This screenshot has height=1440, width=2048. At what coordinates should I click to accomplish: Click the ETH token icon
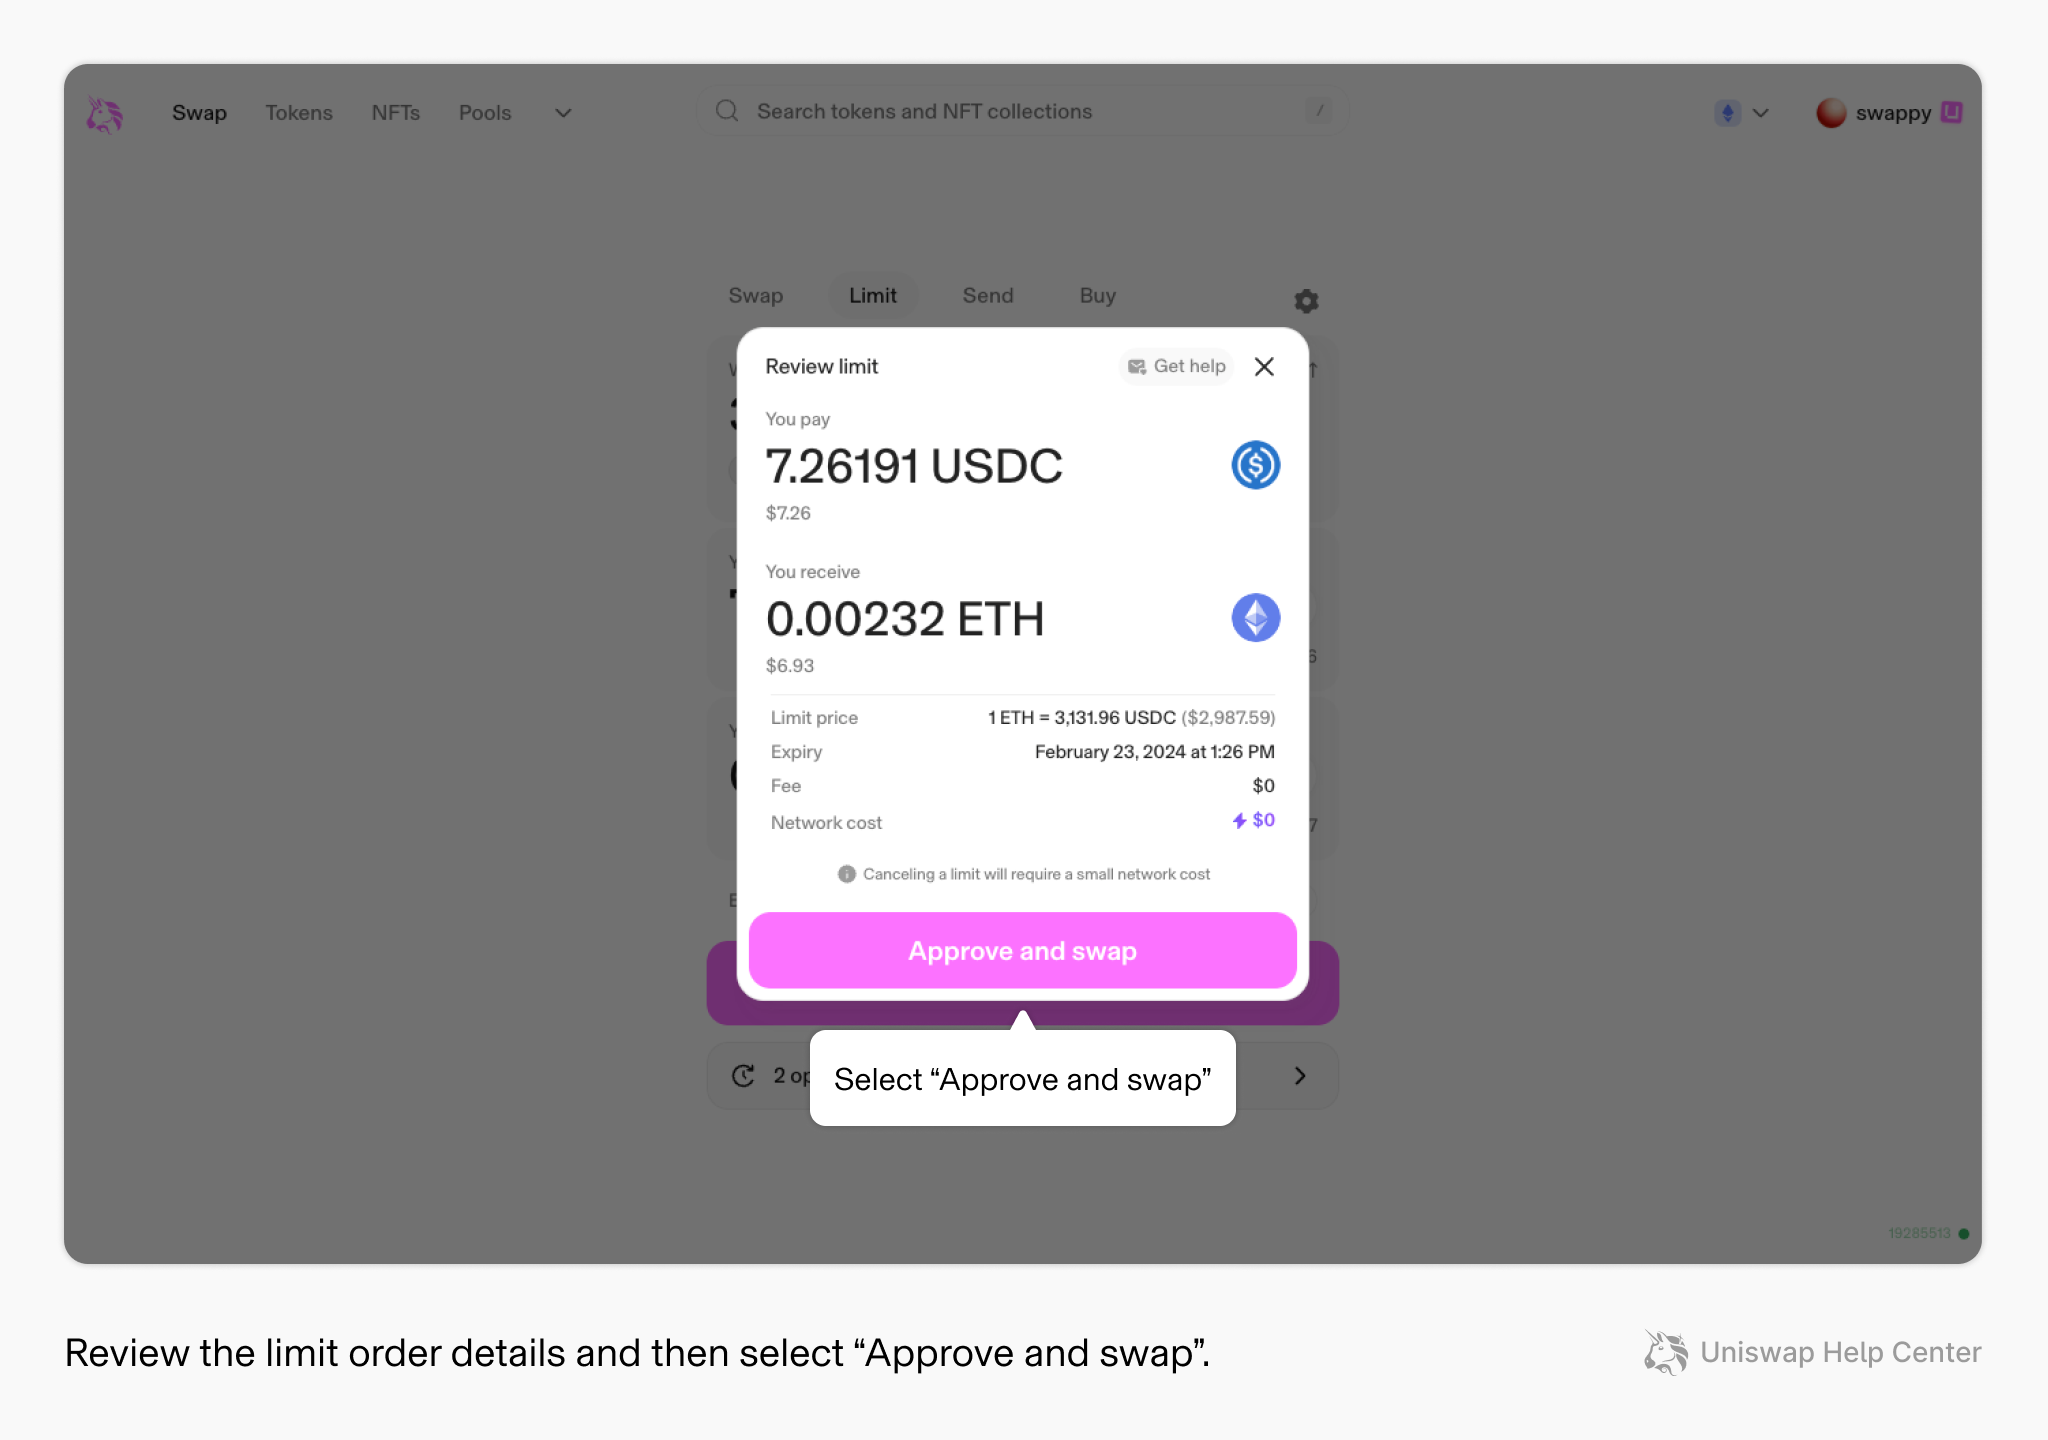[1255, 618]
